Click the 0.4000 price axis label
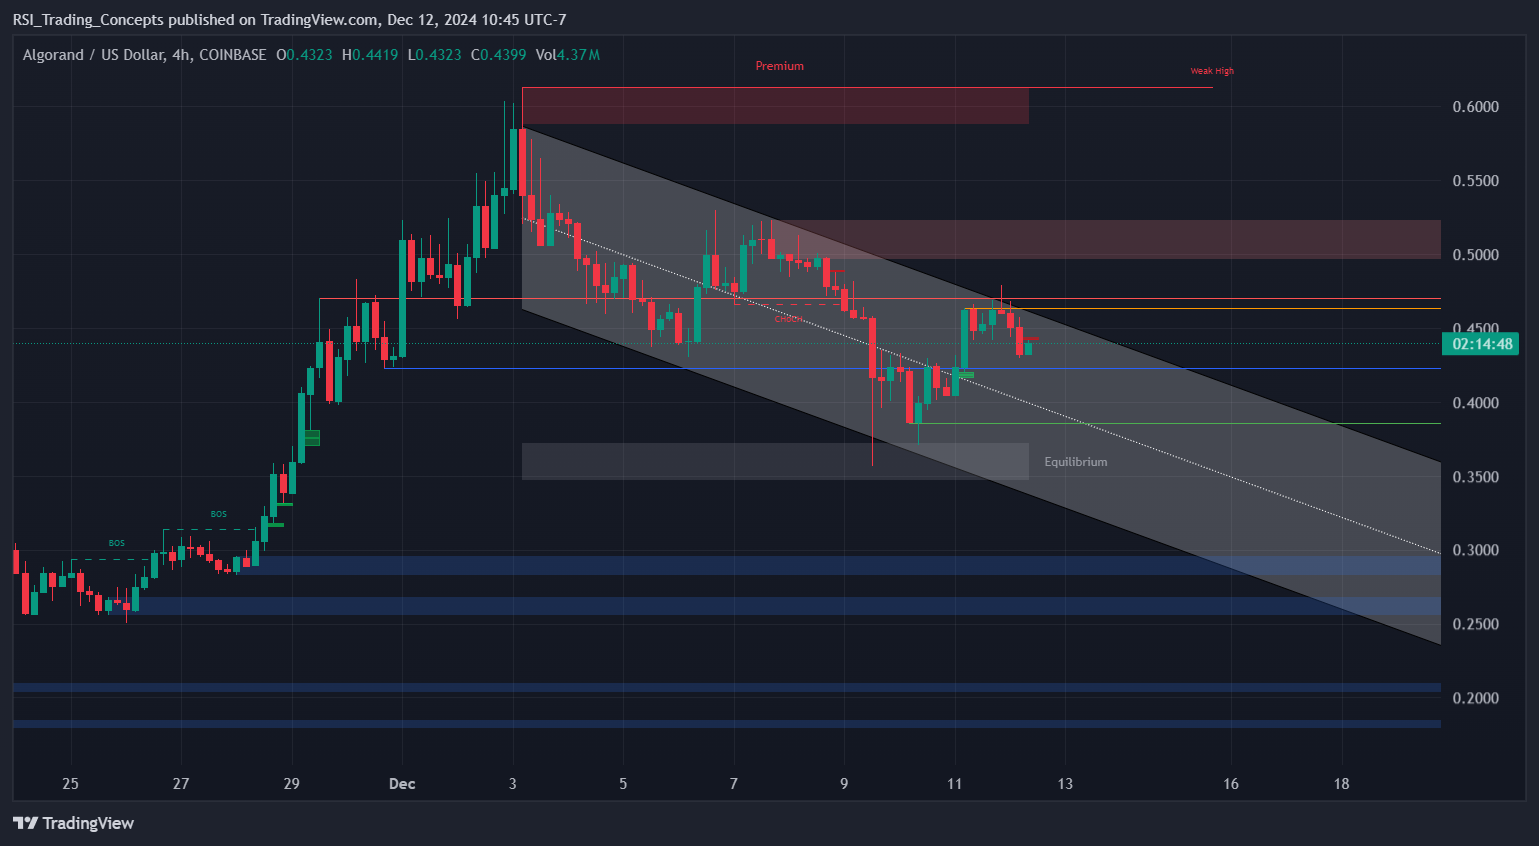This screenshot has width=1539, height=846. (1476, 403)
